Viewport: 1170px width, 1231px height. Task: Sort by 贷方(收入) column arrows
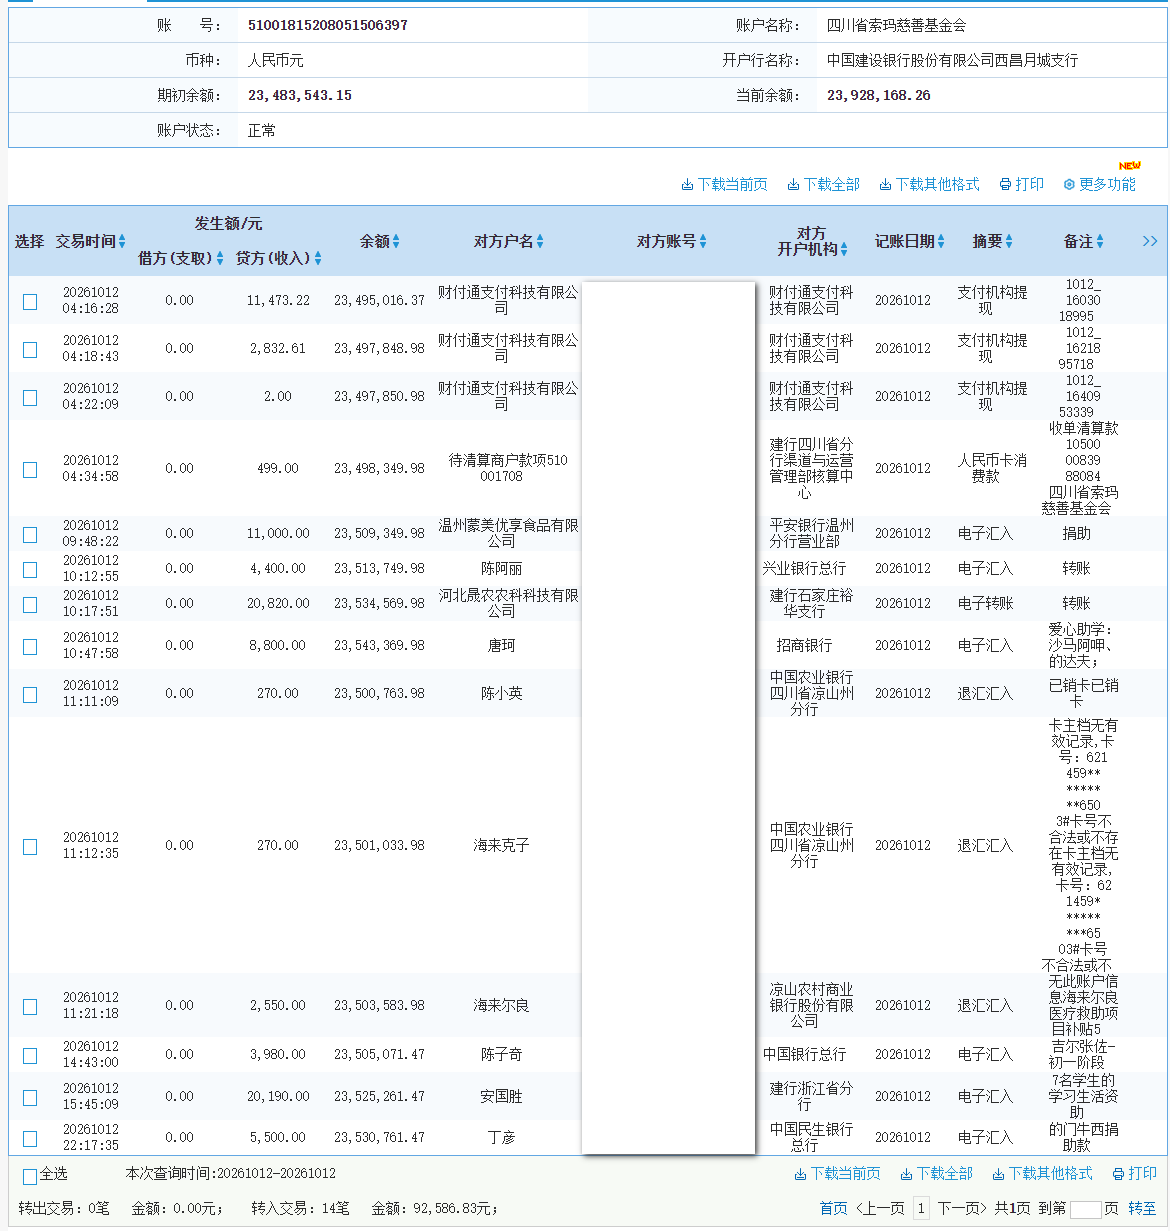pos(318,258)
